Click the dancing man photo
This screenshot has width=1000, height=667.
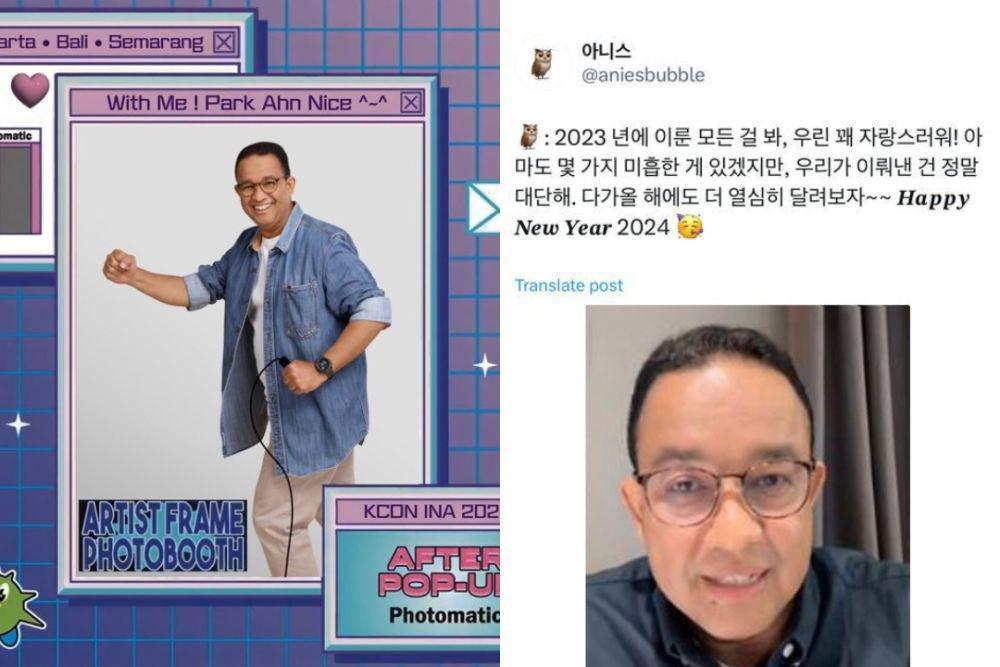tap(249, 351)
